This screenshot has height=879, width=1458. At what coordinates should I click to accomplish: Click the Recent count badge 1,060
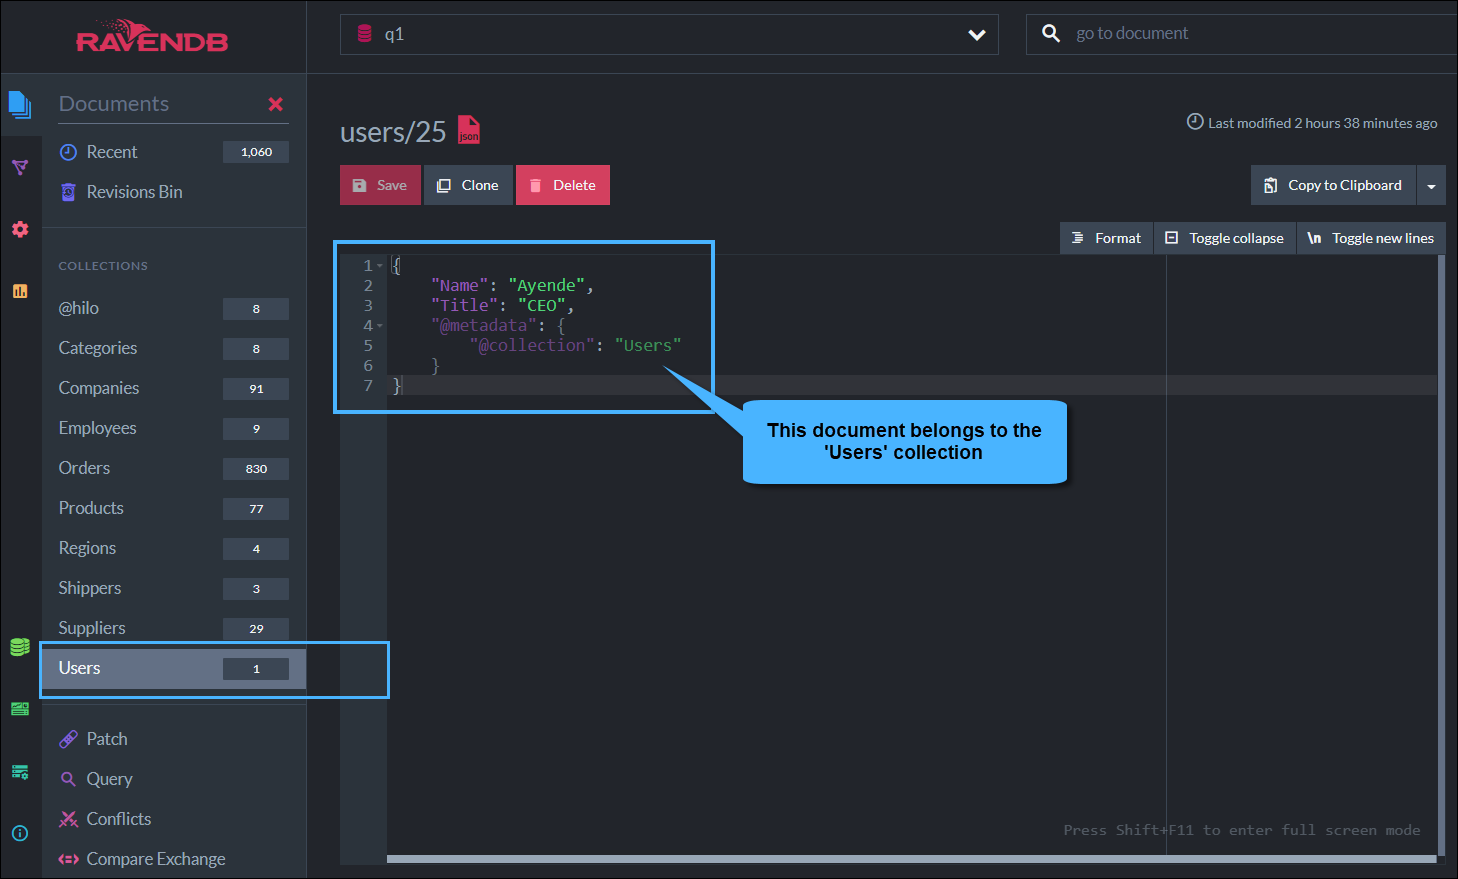point(256,152)
